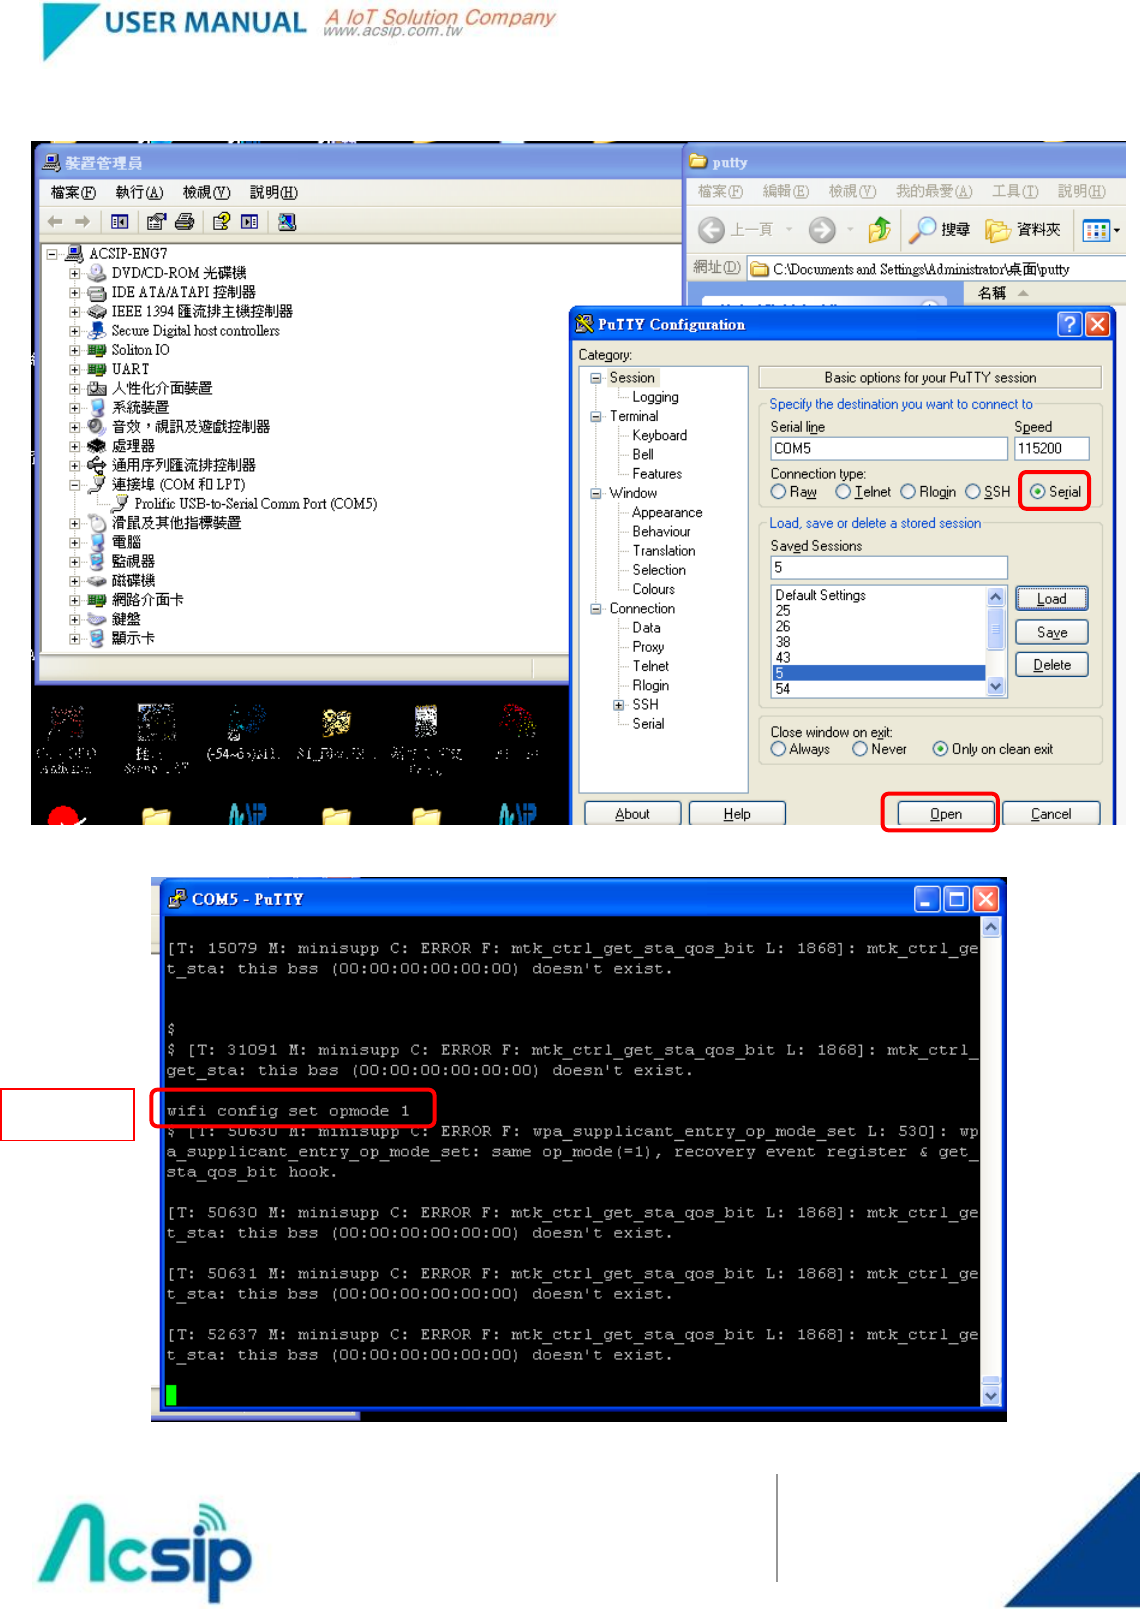Image resolution: width=1140 pixels, height=1609 pixels.
Task: Choose Only on clean exit option
Action: 940,749
